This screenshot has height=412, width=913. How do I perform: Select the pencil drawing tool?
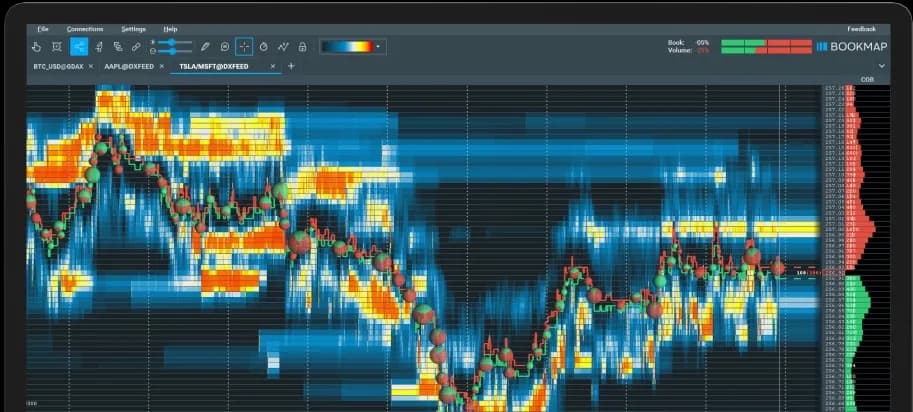pos(205,46)
